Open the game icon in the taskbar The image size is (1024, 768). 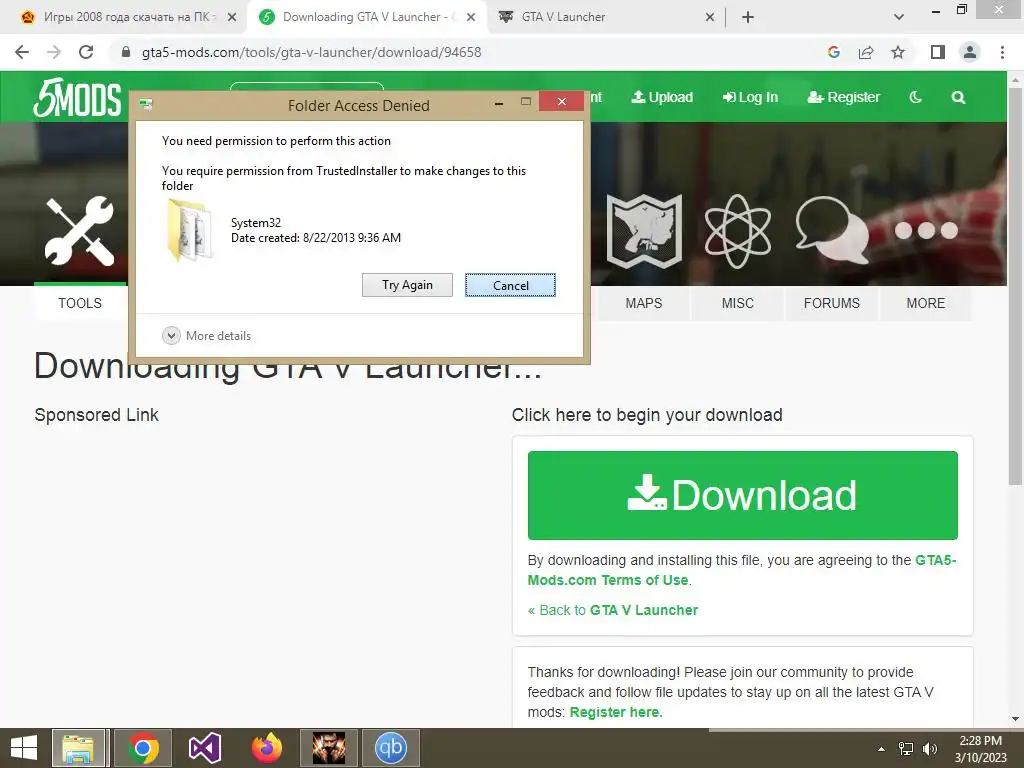point(328,748)
